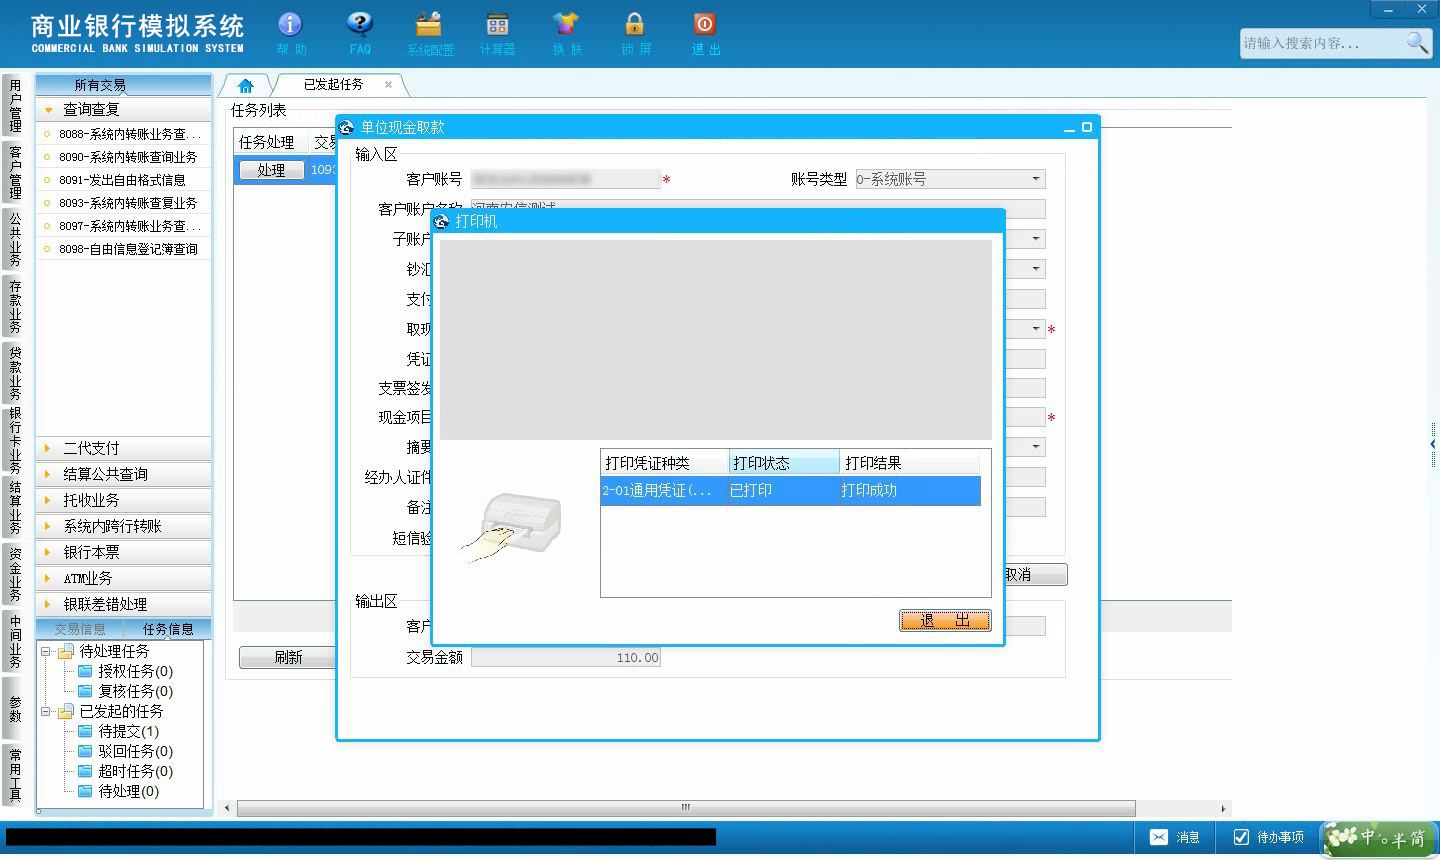The height and width of the screenshot is (860, 1440).
Task: Click the 打印状态 column header
Action: pyautogui.click(x=784, y=463)
